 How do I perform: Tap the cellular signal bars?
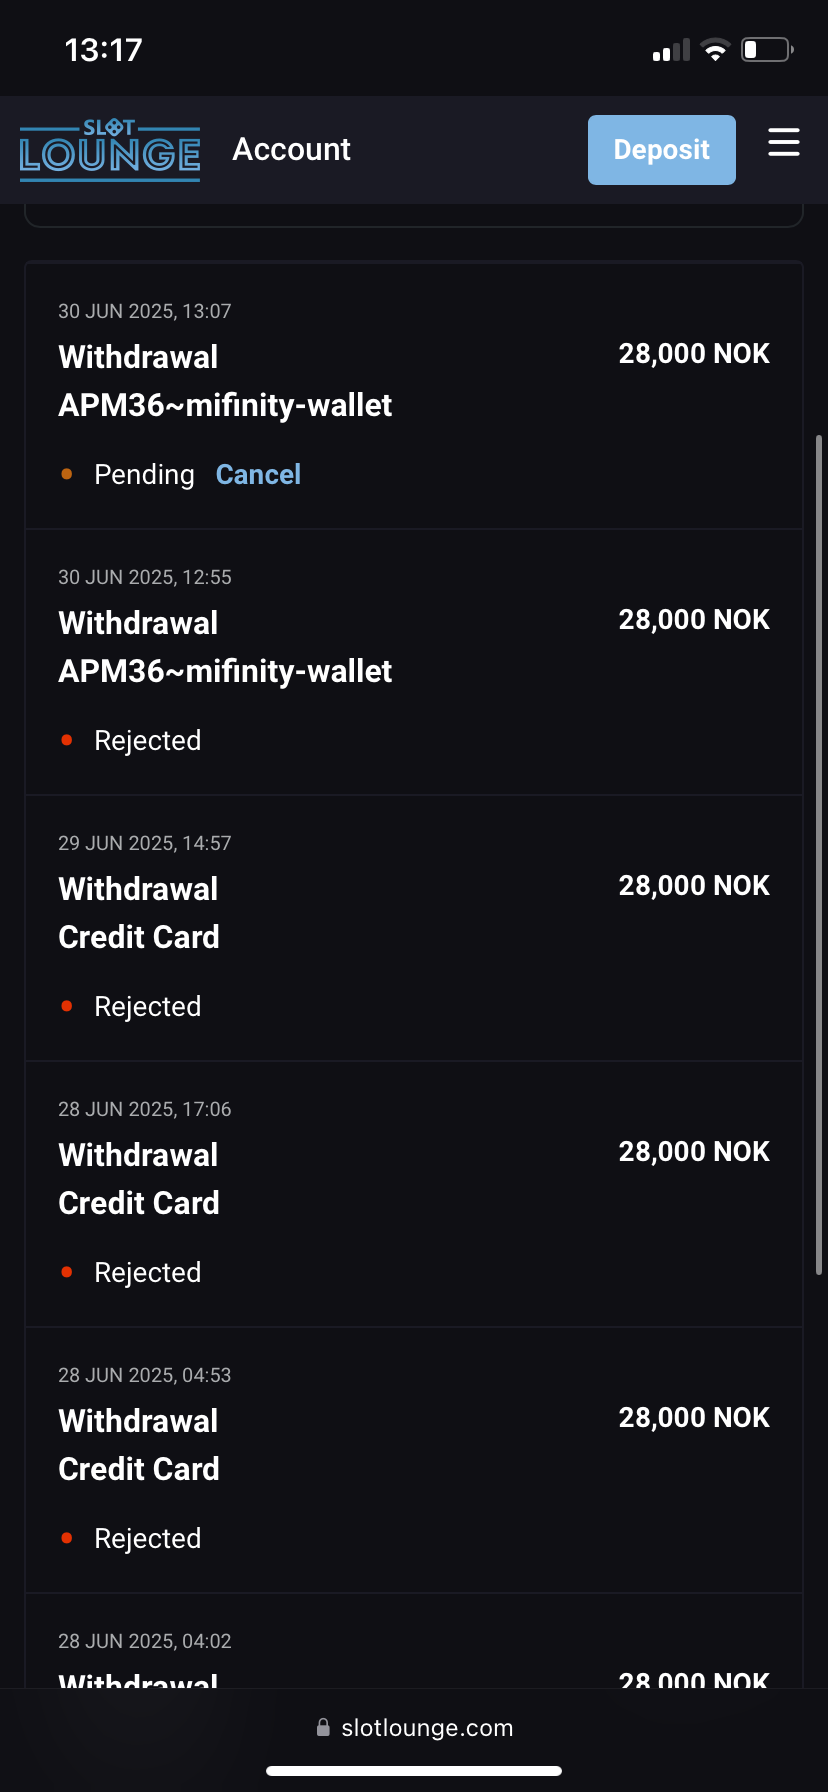coord(671,51)
